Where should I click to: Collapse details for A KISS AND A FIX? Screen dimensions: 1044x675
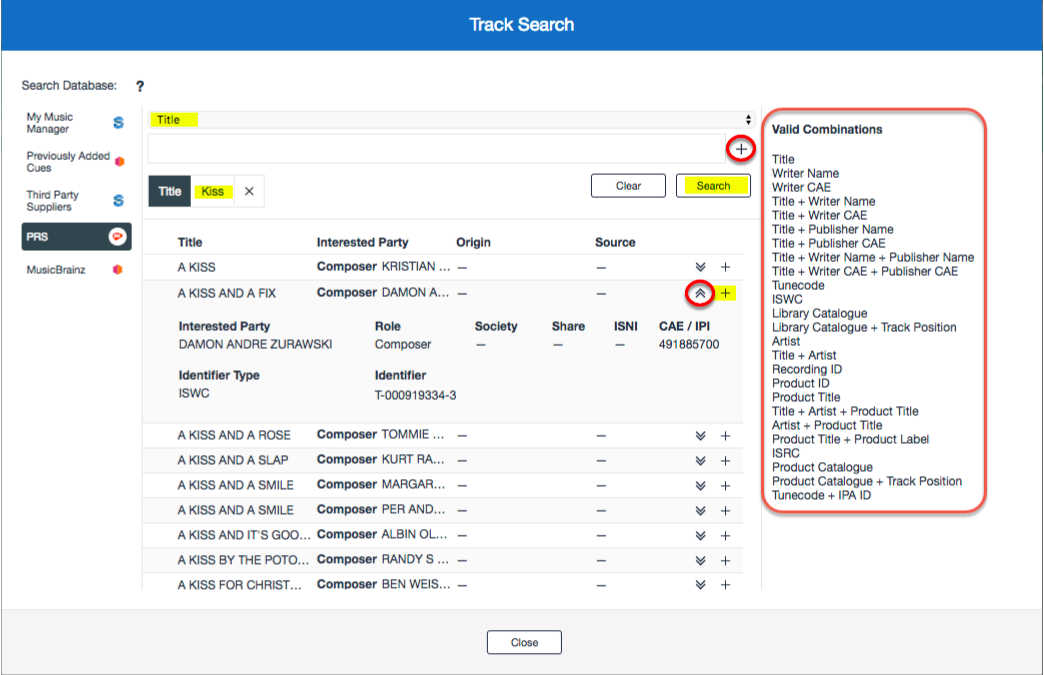(700, 293)
